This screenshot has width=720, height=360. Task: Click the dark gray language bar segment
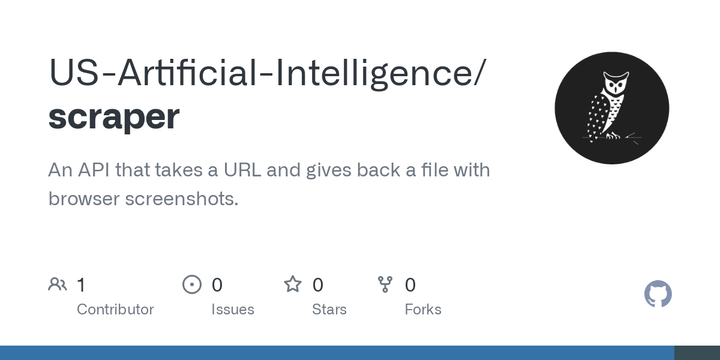tap(697, 353)
